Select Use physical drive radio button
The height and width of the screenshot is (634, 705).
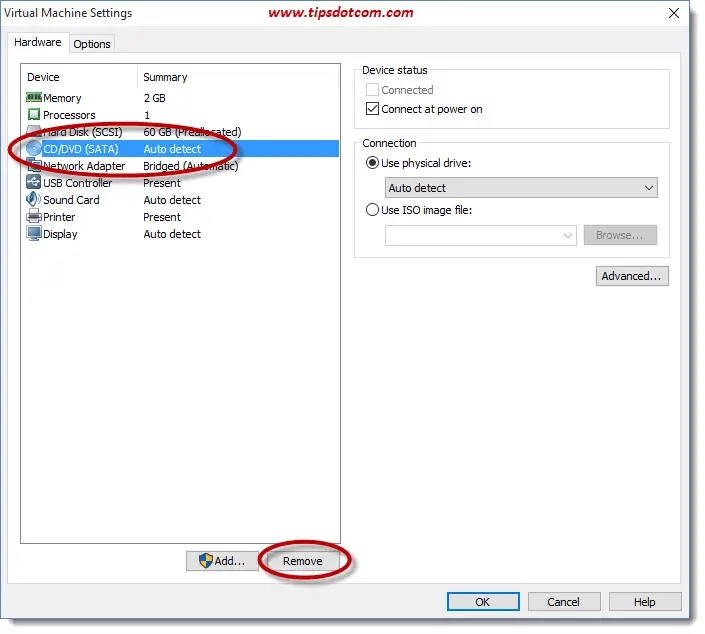(x=372, y=163)
